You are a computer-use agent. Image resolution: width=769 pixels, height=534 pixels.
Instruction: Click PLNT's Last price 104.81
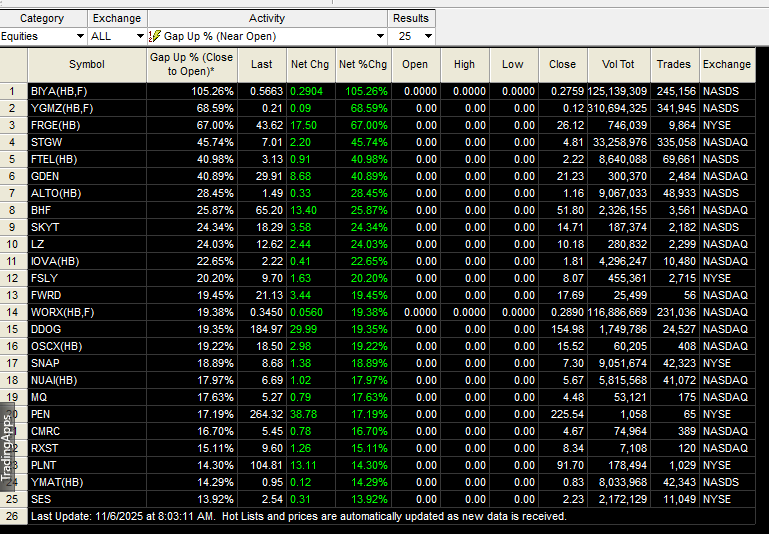267,465
